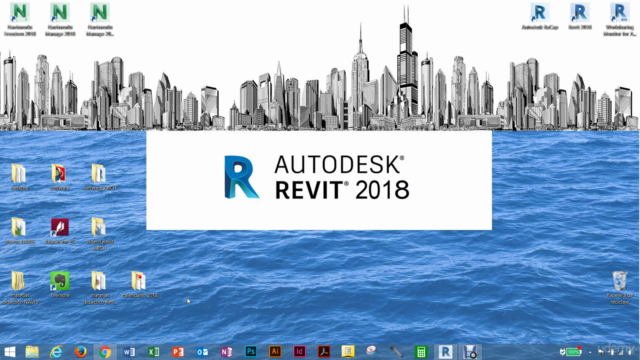This screenshot has height=360, width=640.
Task: Open the green calculator icon on the taskbar
Action: pos(421,352)
